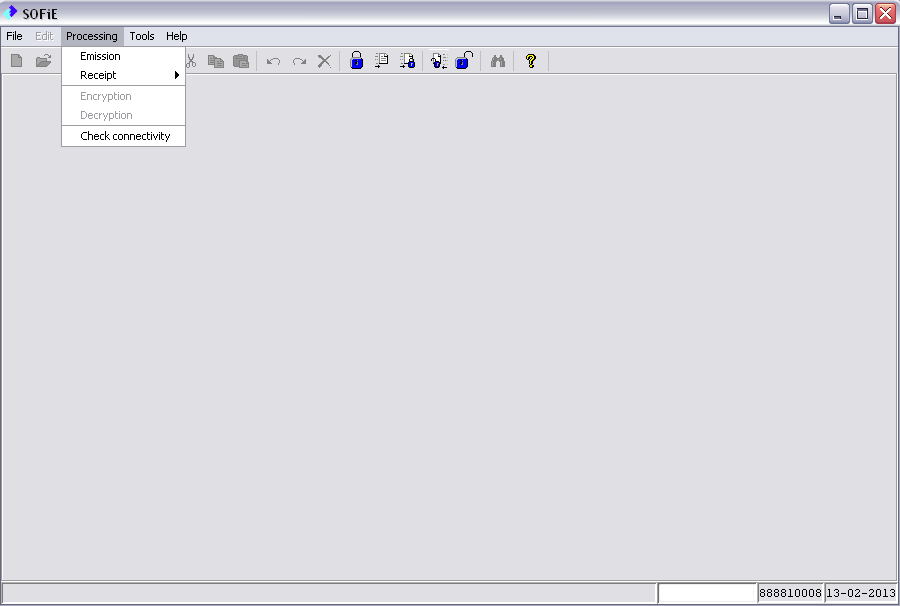Choose Check connectivity menu entry
The height and width of the screenshot is (606, 900).
[125, 136]
